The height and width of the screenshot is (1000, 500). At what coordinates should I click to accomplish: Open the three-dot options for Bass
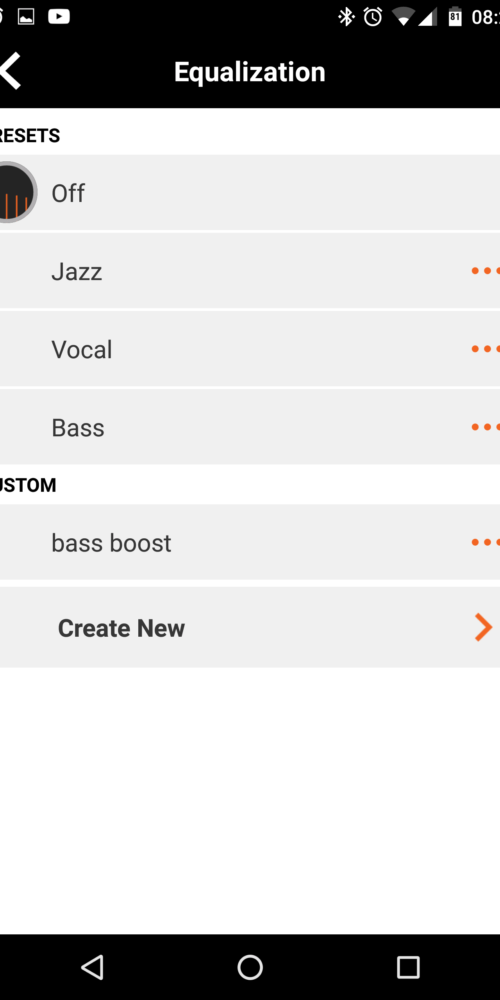tap(486, 427)
